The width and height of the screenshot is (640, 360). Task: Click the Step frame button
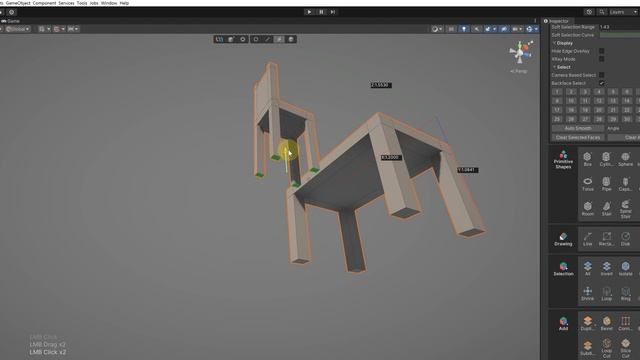tap(333, 12)
